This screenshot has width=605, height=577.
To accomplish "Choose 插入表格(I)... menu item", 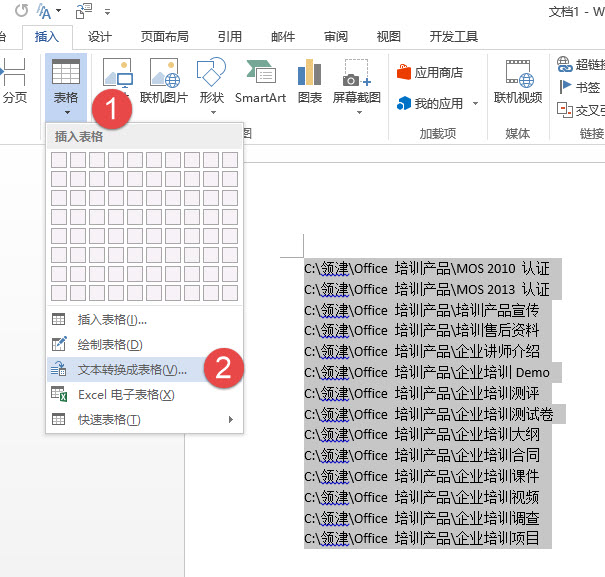I will click(144, 320).
